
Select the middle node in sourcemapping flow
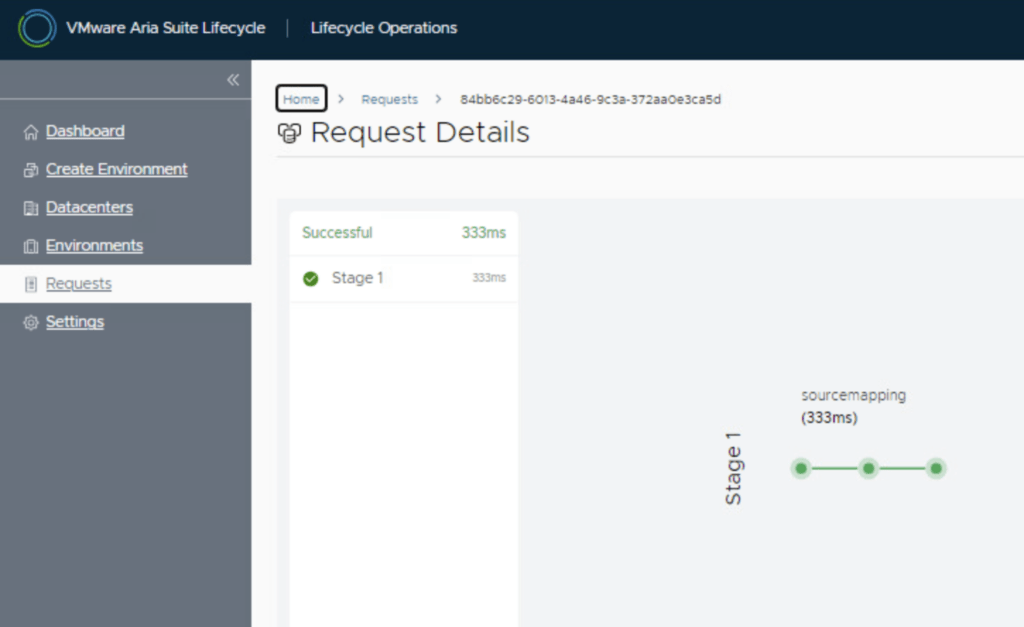pyautogui.click(x=869, y=468)
